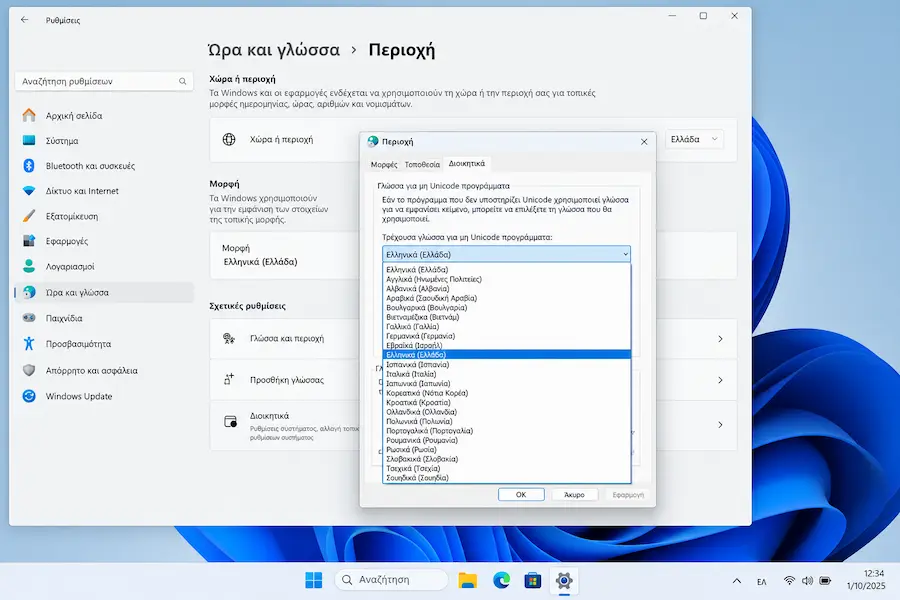Choose Σουηδικά (Σουηδία) from list
The width and height of the screenshot is (900, 600).
click(506, 478)
